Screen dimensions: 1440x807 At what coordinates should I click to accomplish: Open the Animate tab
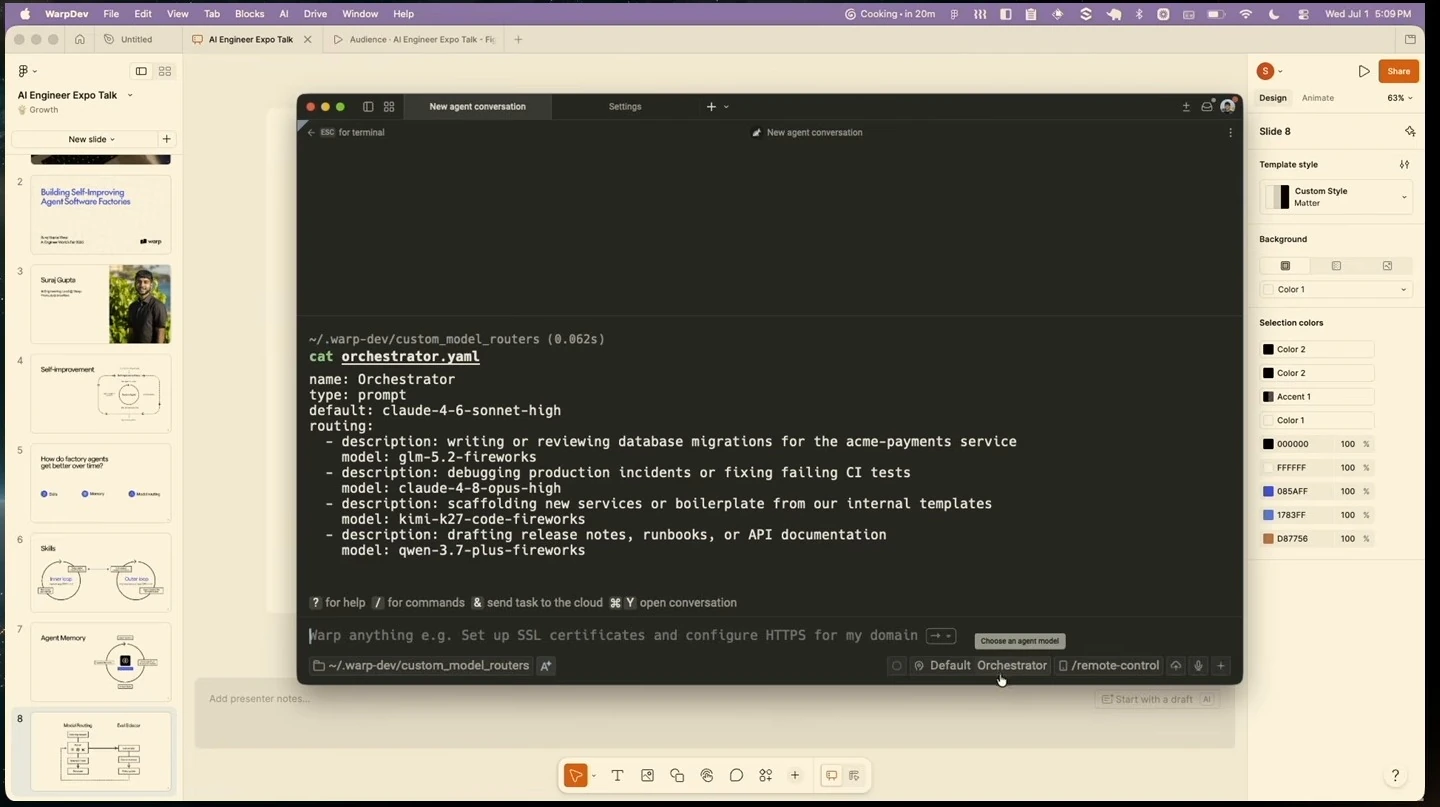(1317, 98)
